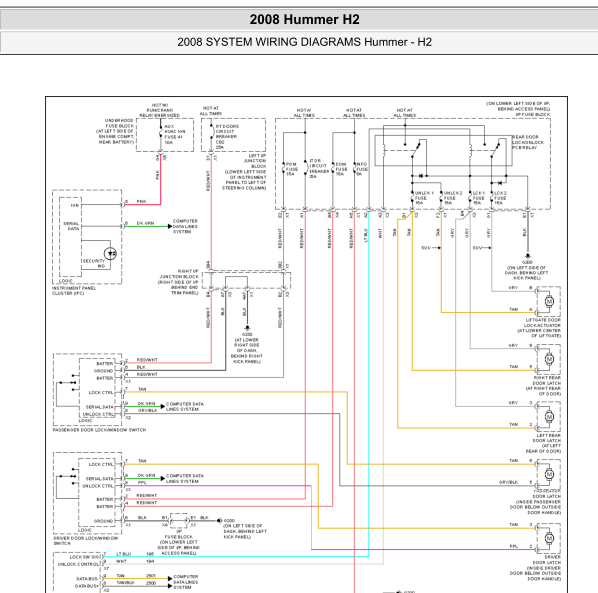Click the rear door lock relay switch contact symbol
598x593 pixels.
point(495,150)
